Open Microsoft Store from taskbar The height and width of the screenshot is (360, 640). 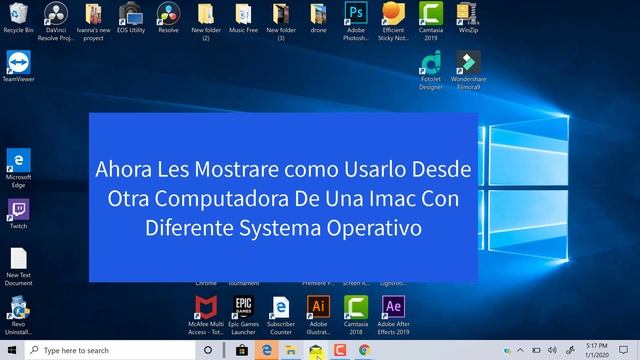[x=242, y=350]
